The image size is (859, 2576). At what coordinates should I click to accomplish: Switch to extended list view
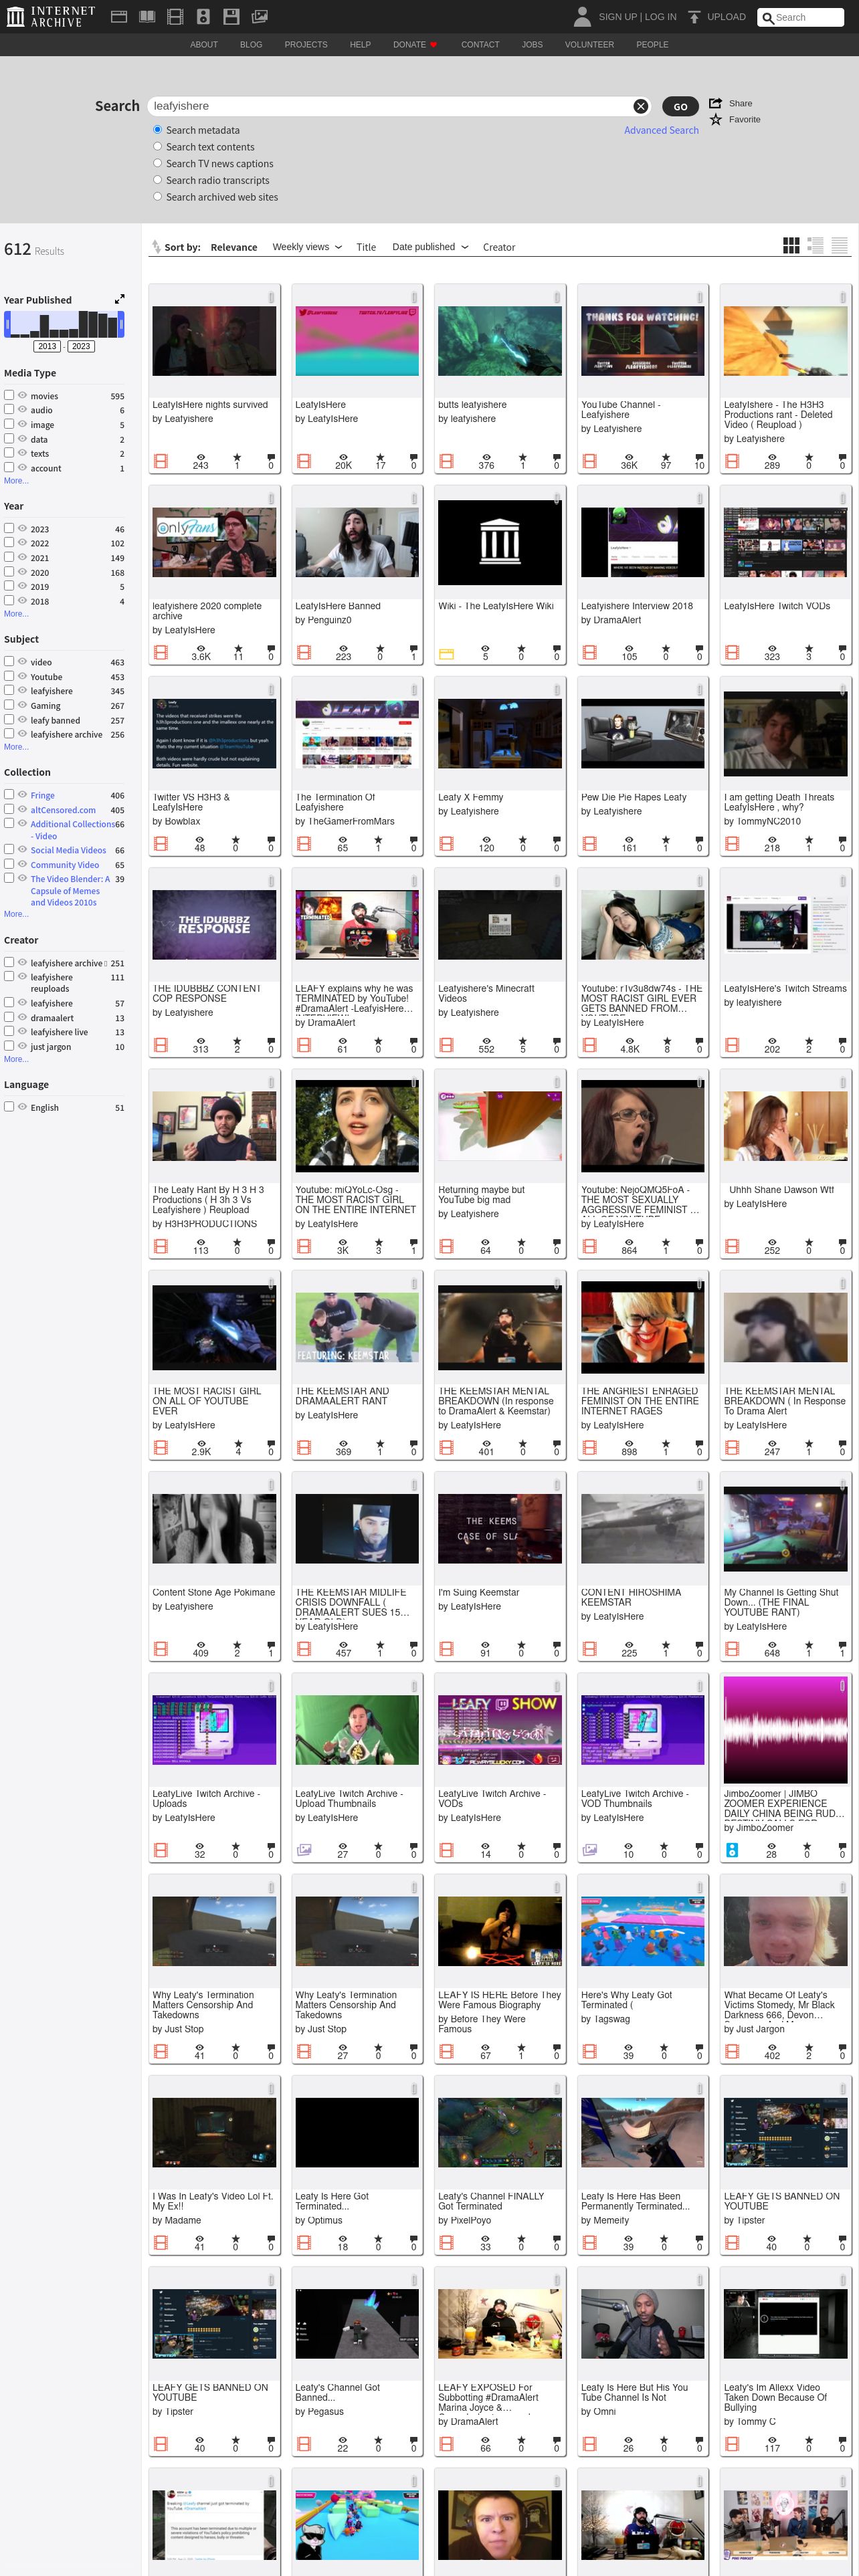point(815,246)
